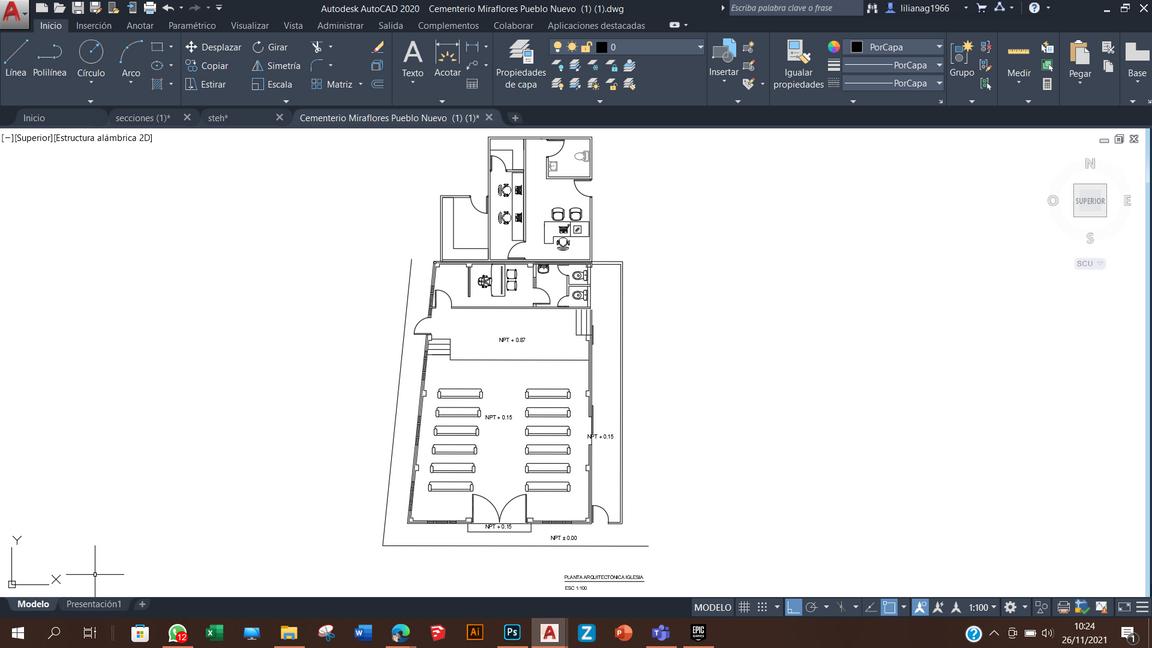
Task: Select the Círculo tool
Action: pos(91,59)
